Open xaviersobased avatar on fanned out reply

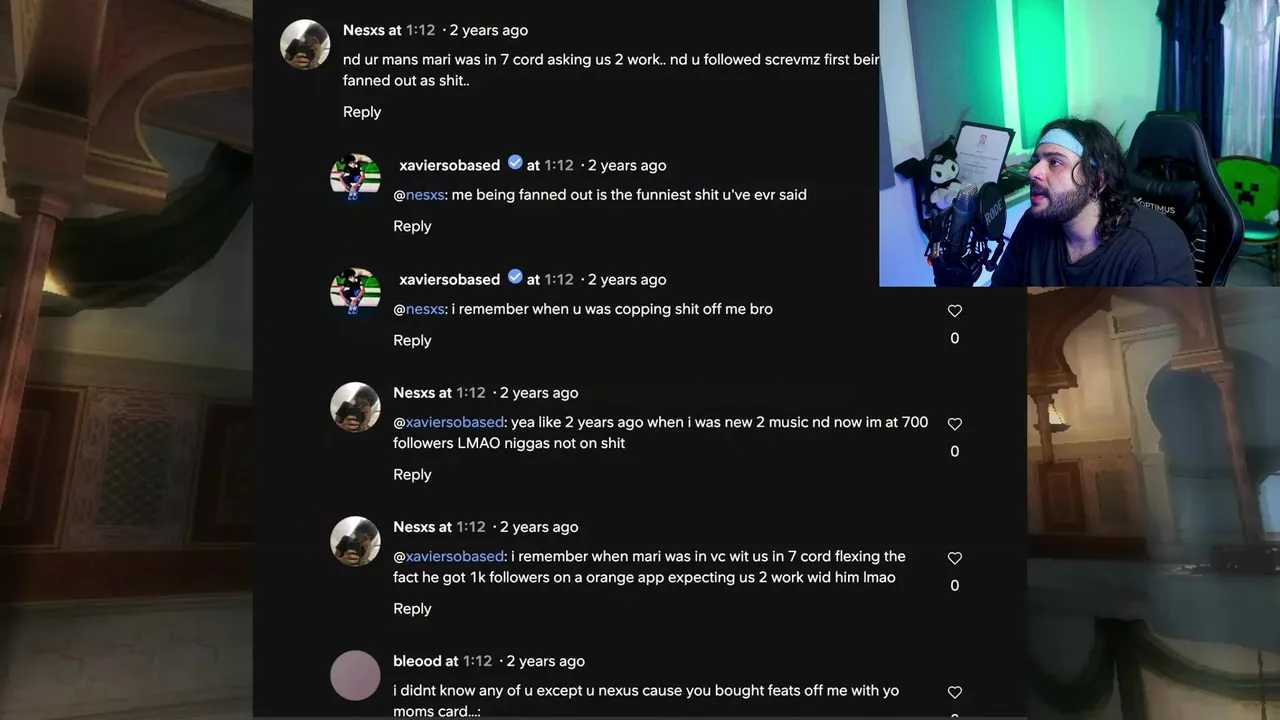(x=355, y=178)
